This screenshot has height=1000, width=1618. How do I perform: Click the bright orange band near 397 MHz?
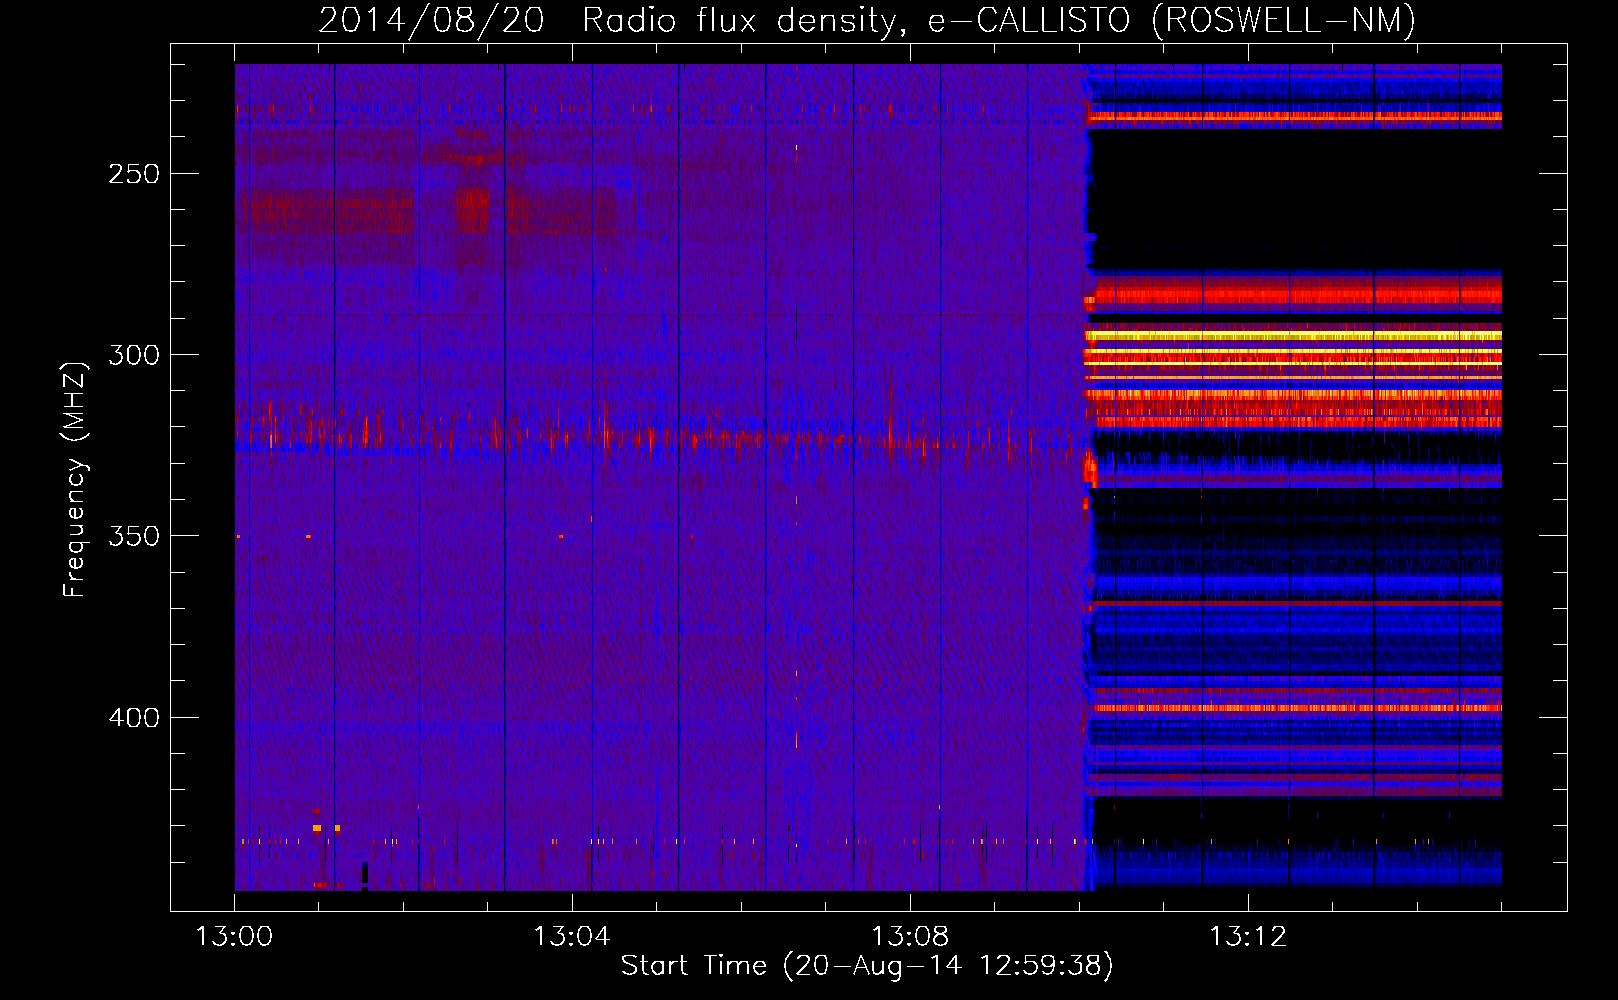tap(1298, 708)
